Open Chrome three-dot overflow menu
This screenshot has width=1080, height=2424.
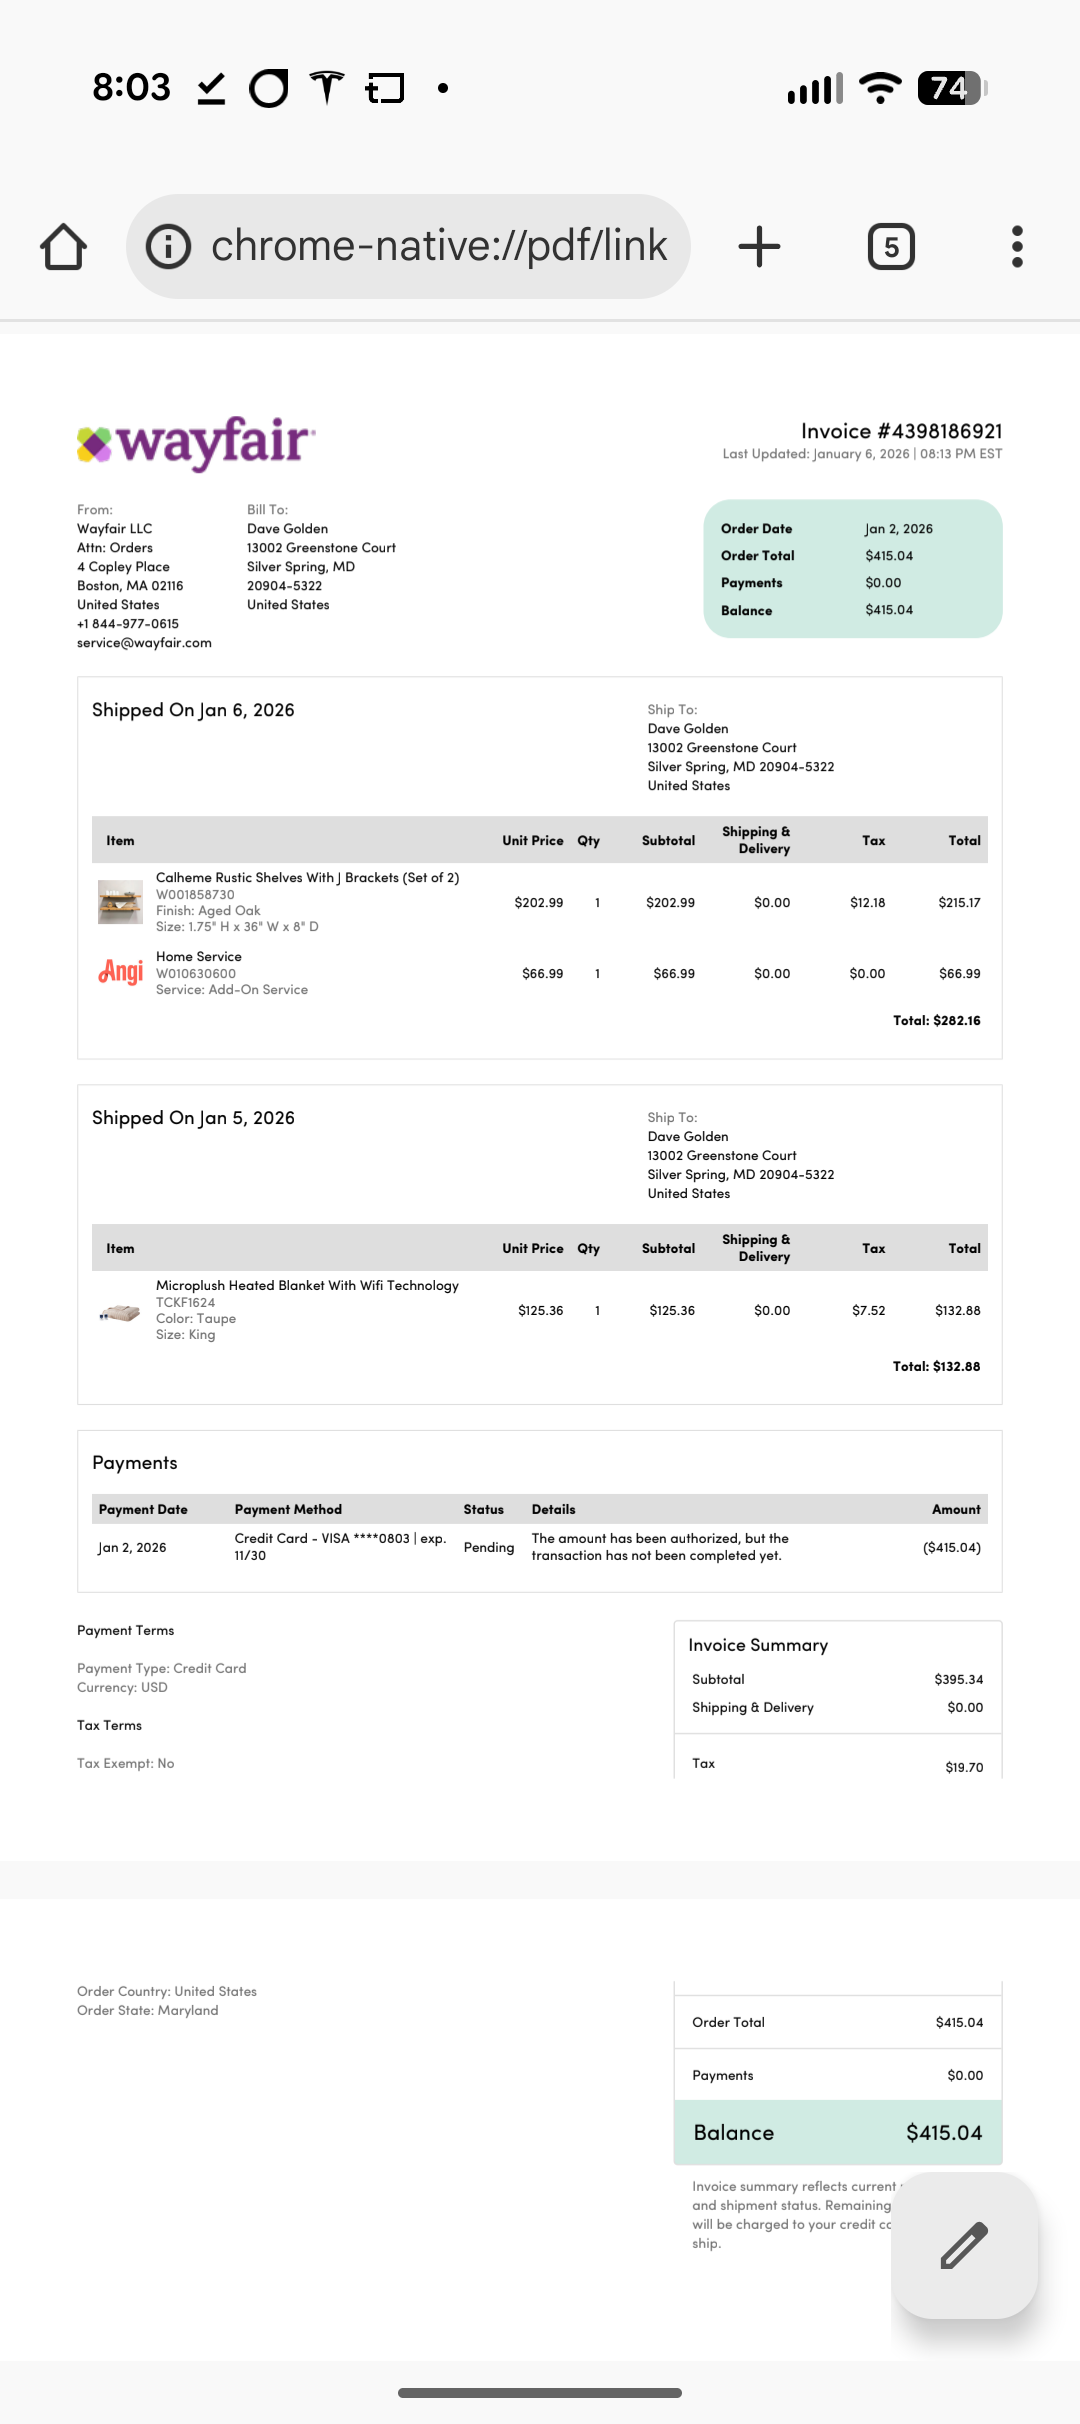[1017, 246]
